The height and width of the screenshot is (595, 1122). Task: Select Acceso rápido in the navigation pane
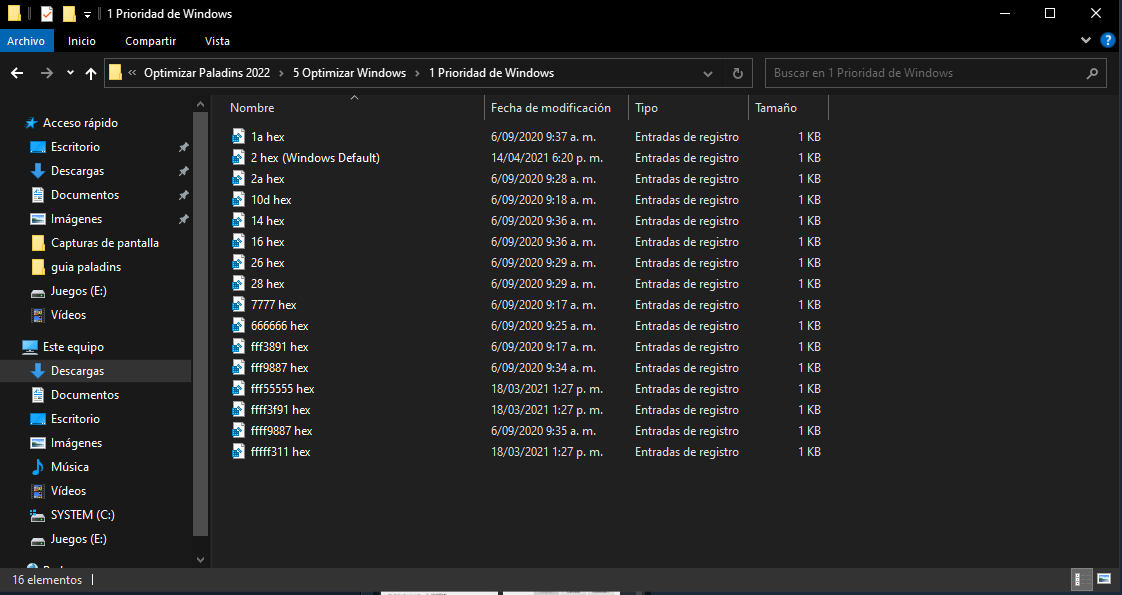80,123
